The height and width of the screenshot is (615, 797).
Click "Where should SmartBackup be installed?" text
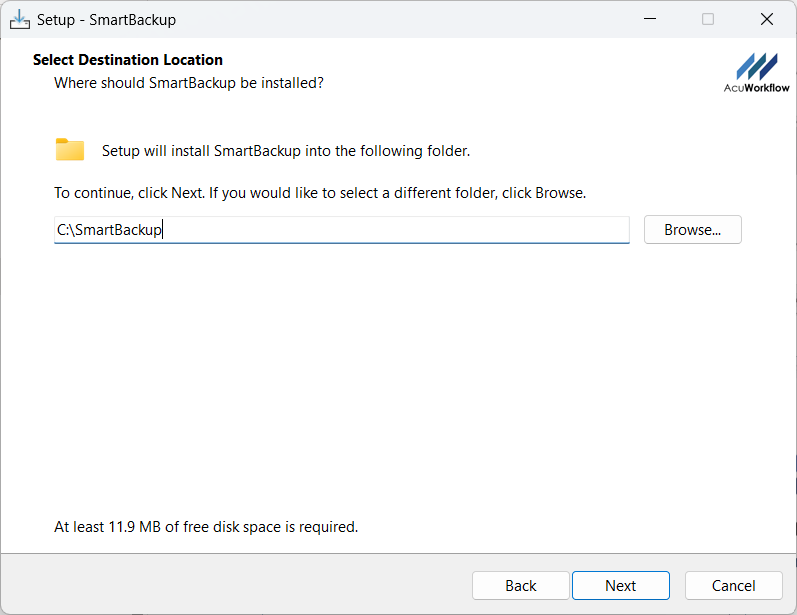[188, 82]
